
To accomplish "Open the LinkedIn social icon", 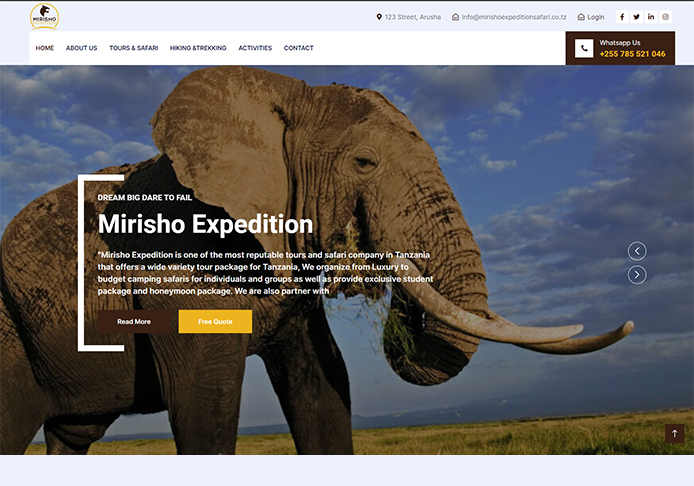I will pyautogui.click(x=651, y=17).
